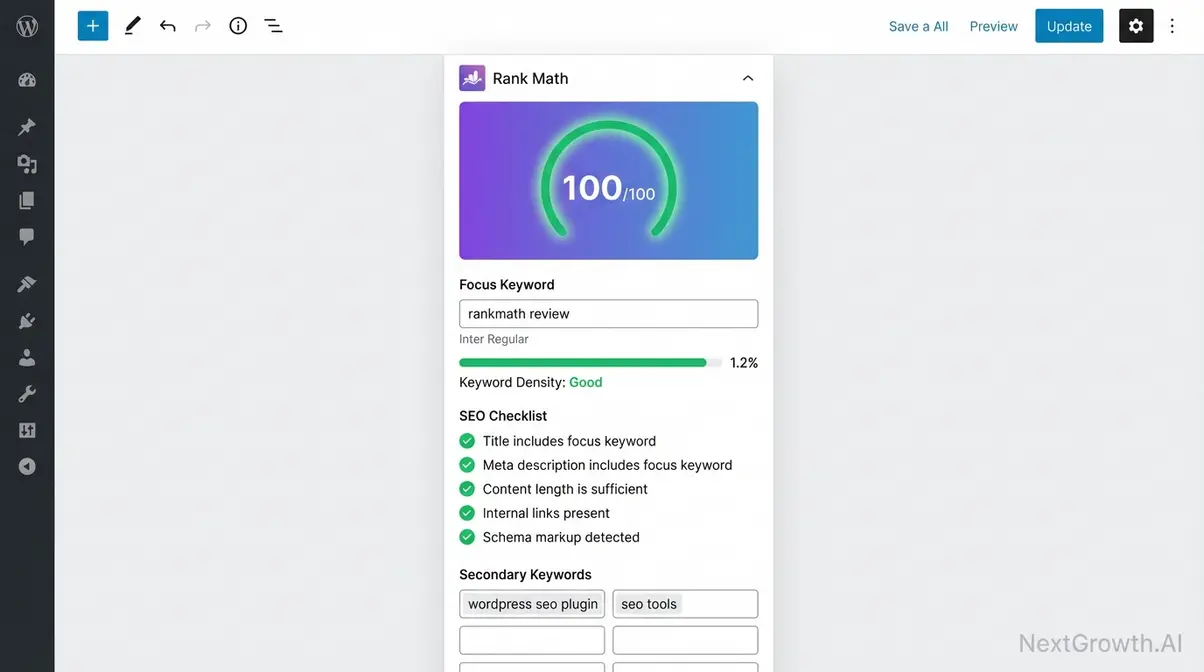View document details via the info icon

[237, 25]
